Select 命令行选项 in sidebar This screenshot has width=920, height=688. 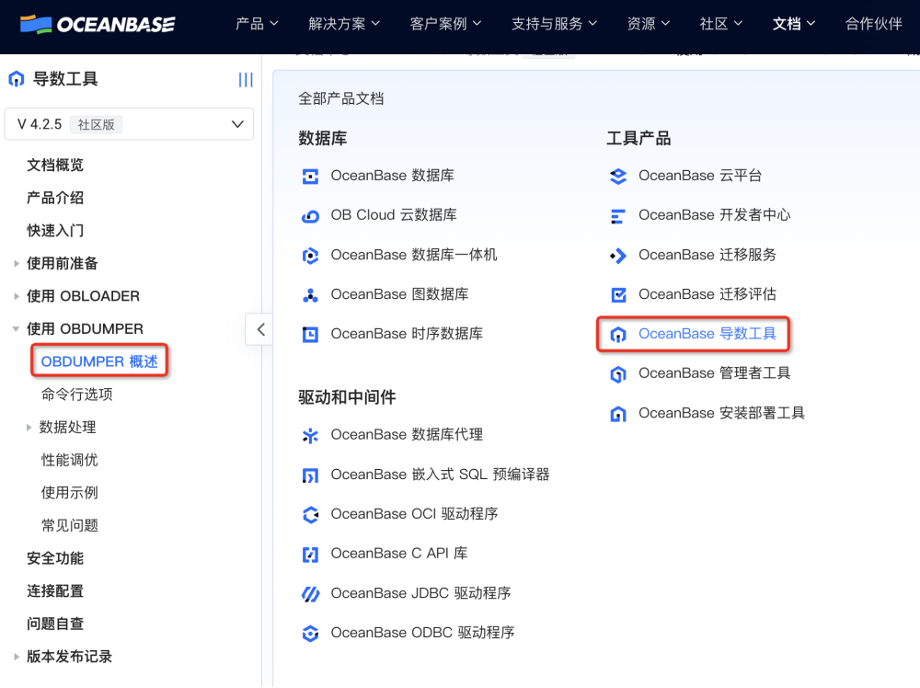click(x=77, y=395)
